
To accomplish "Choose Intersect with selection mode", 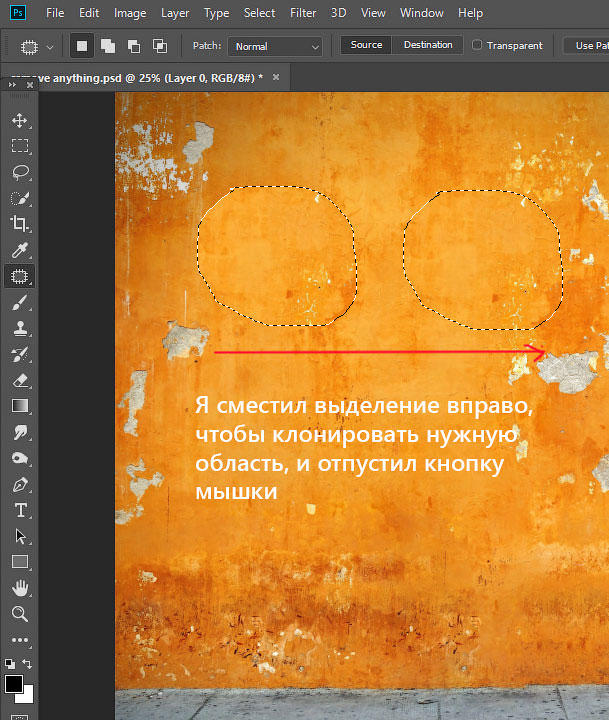I will pyautogui.click(x=160, y=46).
